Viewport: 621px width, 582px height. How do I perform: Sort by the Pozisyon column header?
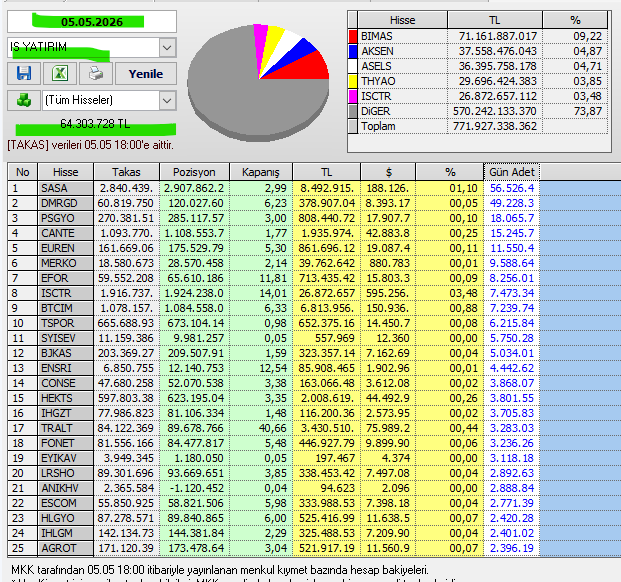point(194,172)
